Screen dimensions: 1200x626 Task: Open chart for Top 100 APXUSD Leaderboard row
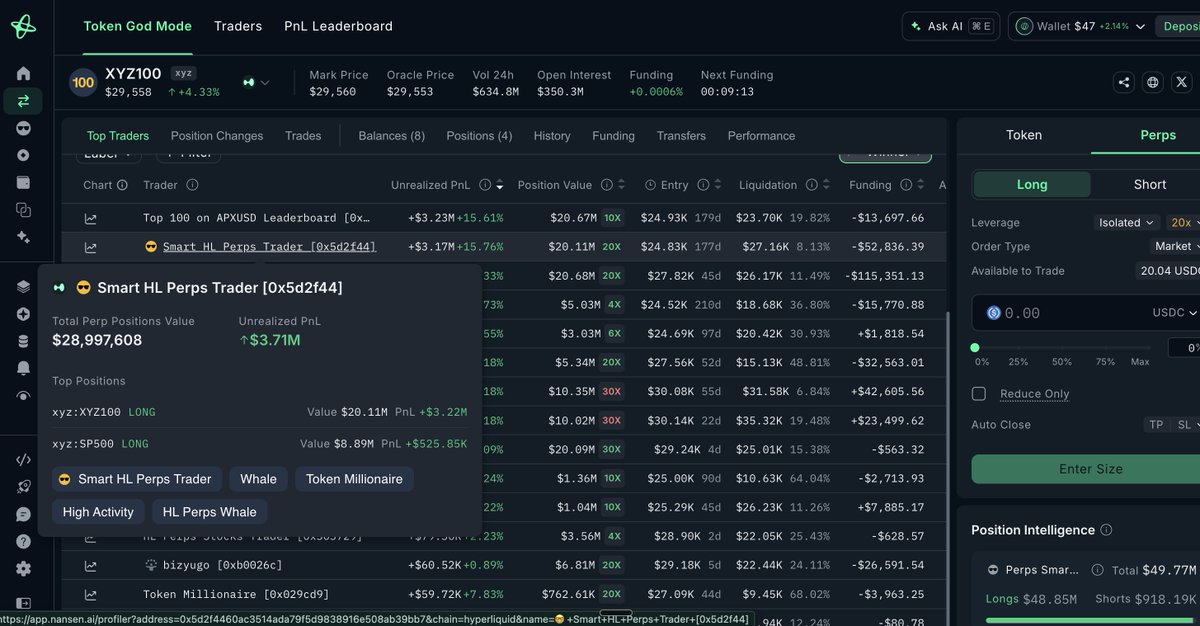click(91, 218)
